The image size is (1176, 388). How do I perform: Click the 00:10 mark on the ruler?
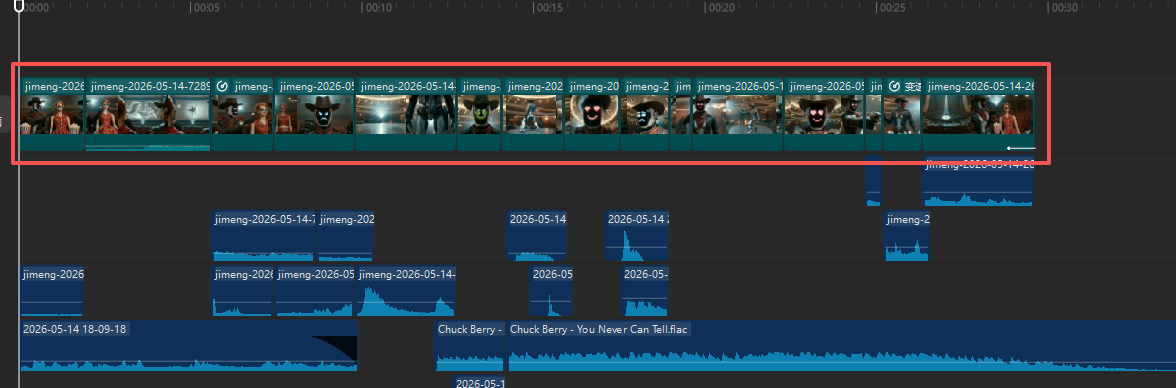pos(377,8)
